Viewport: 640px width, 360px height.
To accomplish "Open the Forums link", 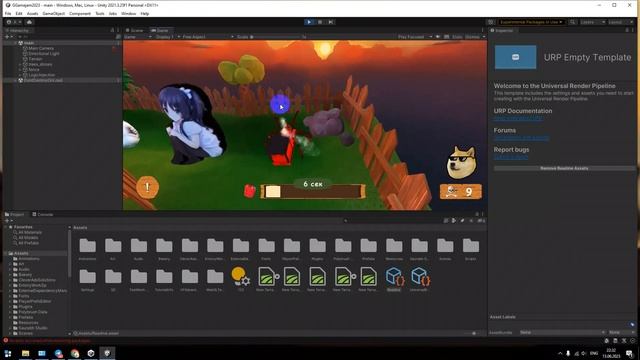I will 522,138.
